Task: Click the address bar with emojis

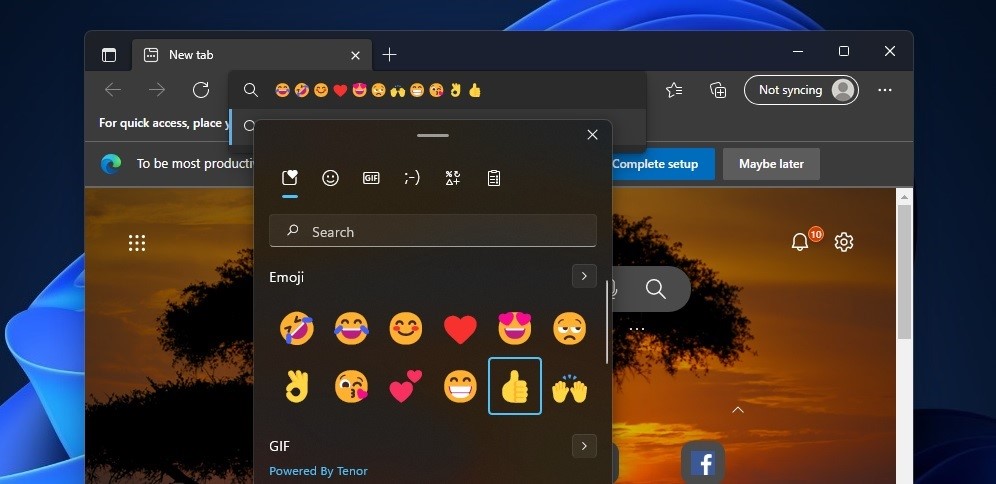Action: (438, 90)
